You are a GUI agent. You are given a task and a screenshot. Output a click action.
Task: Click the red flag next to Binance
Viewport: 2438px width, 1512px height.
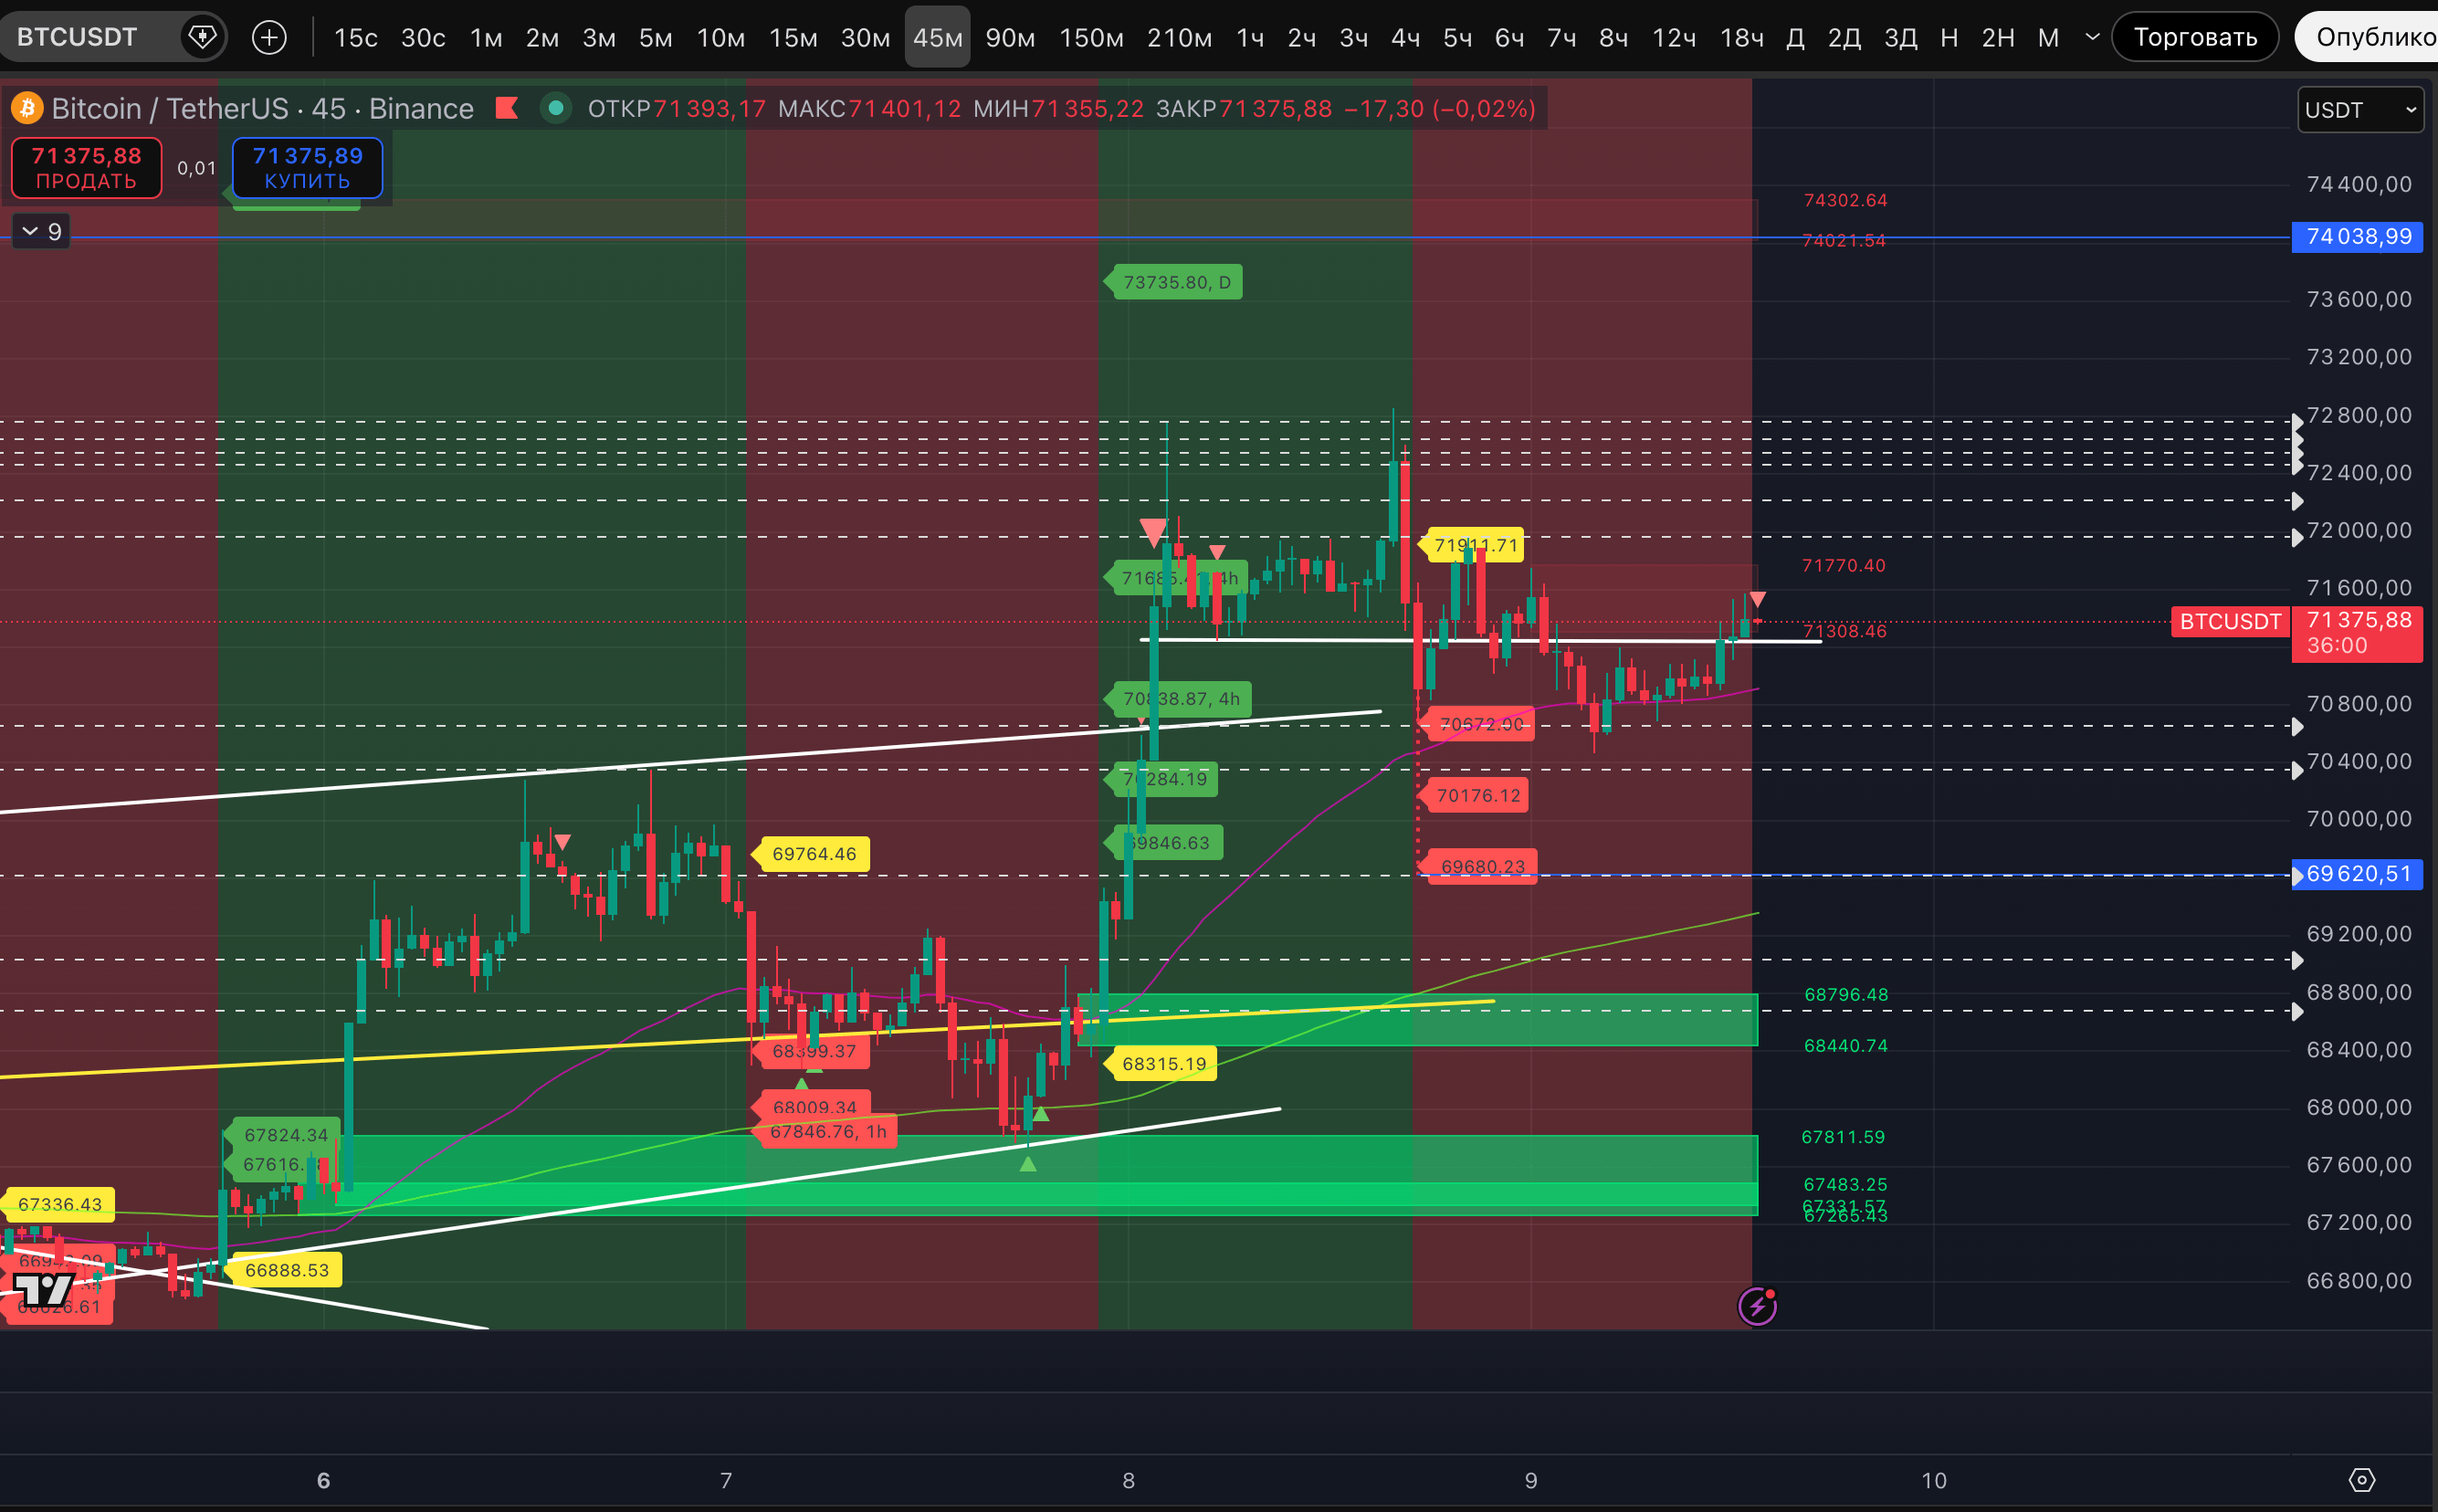tap(507, 108)
